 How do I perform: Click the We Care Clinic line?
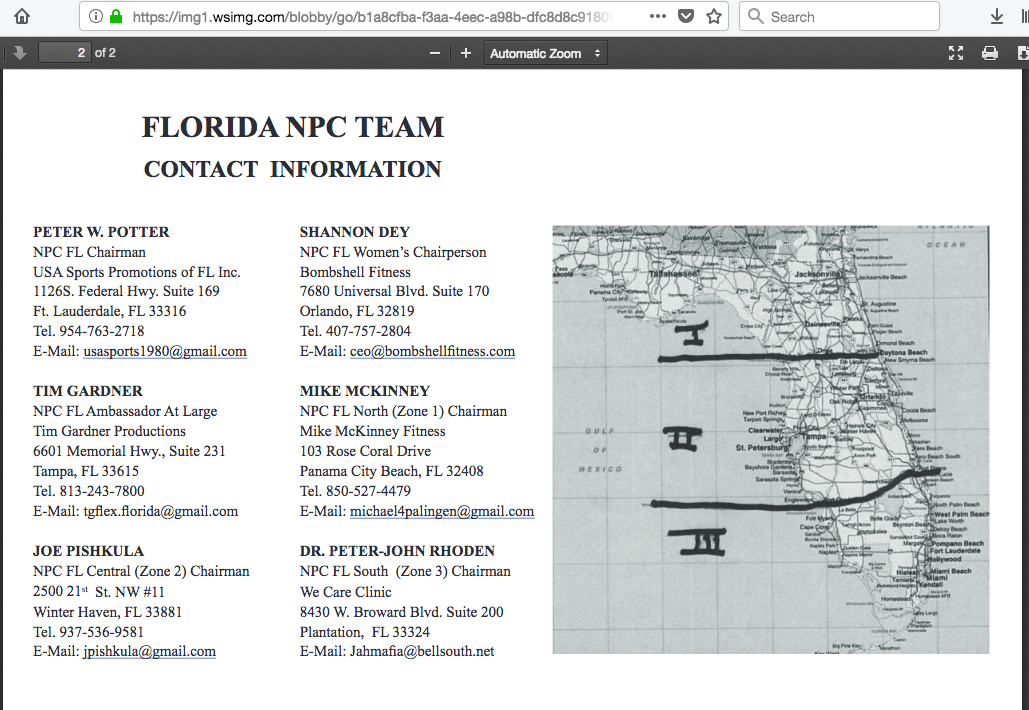(x=345, y=592)
